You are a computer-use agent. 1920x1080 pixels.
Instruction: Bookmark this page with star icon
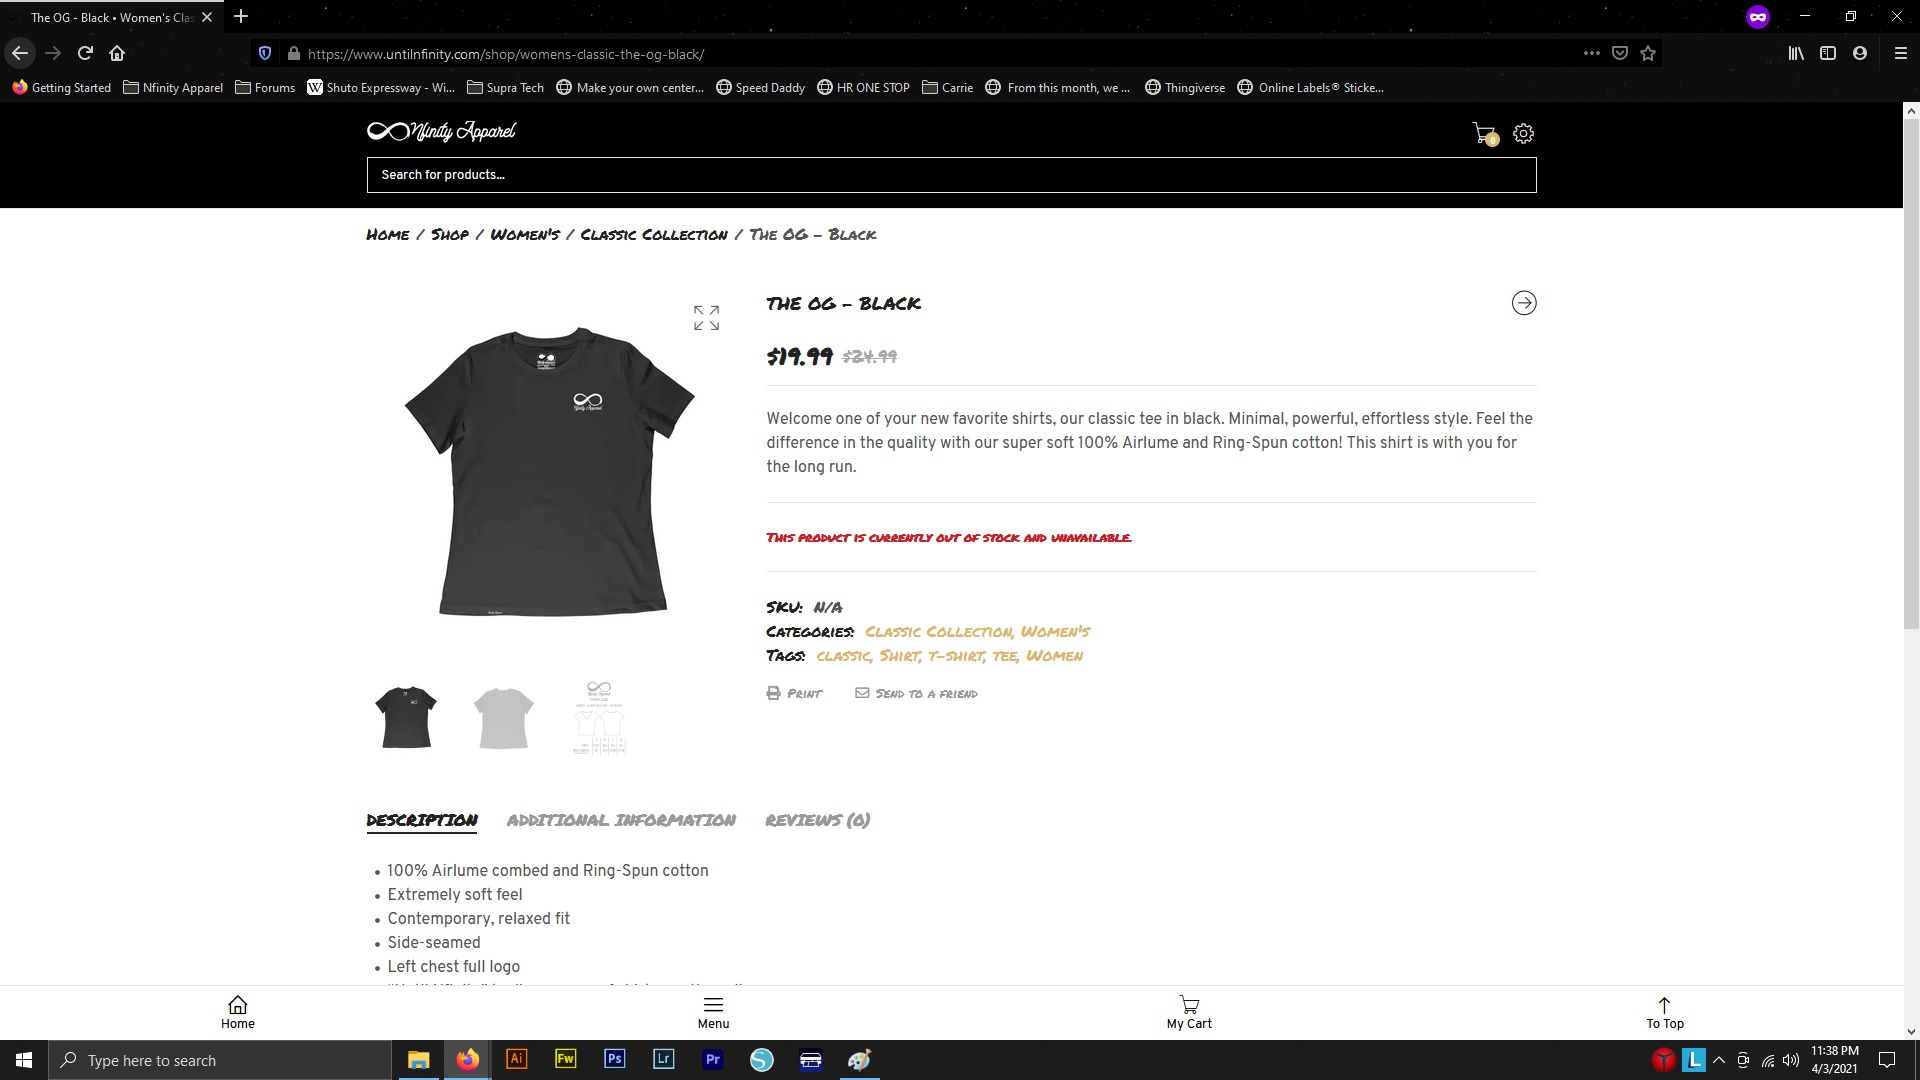1648,53
